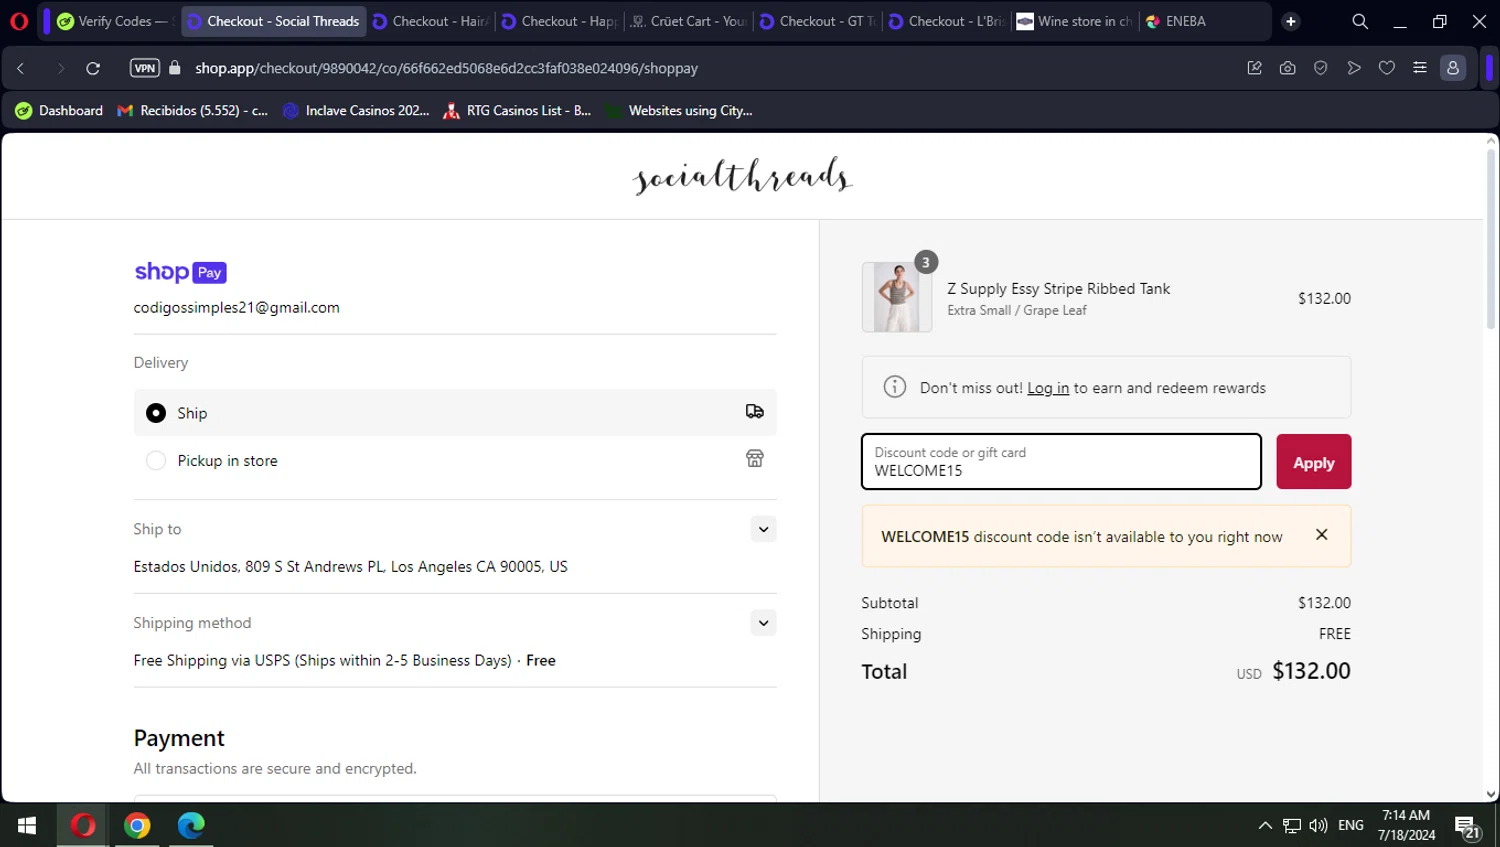Open the Dashboard bookmark
This screenshot has height=847, width=1500.
coord(60,111)
